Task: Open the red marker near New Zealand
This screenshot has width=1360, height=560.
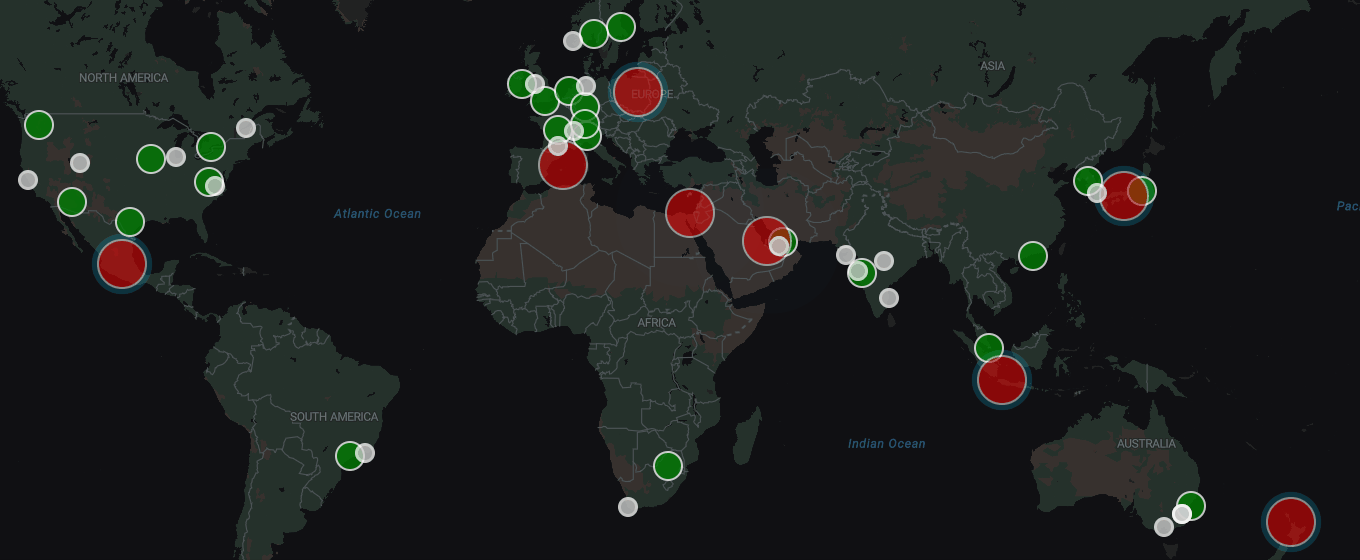Action: (1290, 522)
